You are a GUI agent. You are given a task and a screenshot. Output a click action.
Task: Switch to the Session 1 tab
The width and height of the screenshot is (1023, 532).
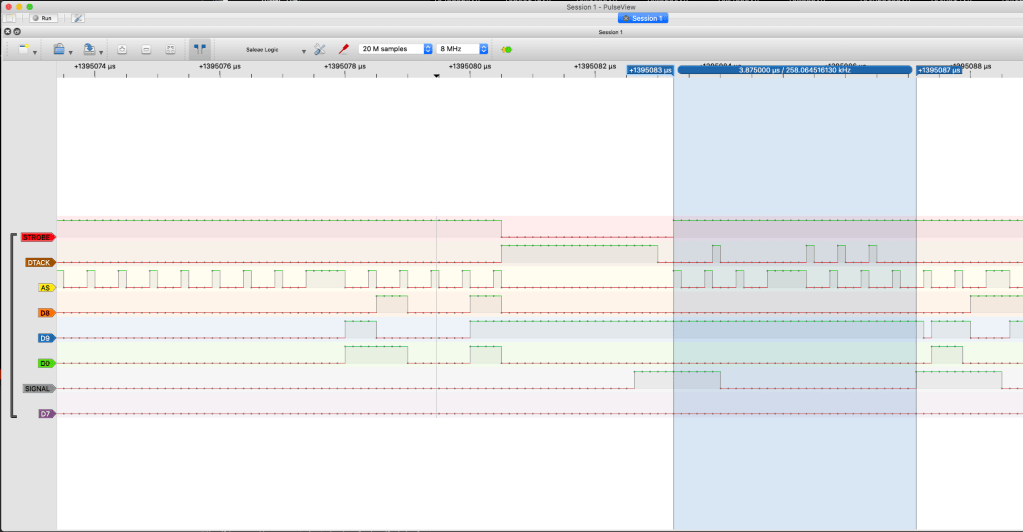(642, 18)
